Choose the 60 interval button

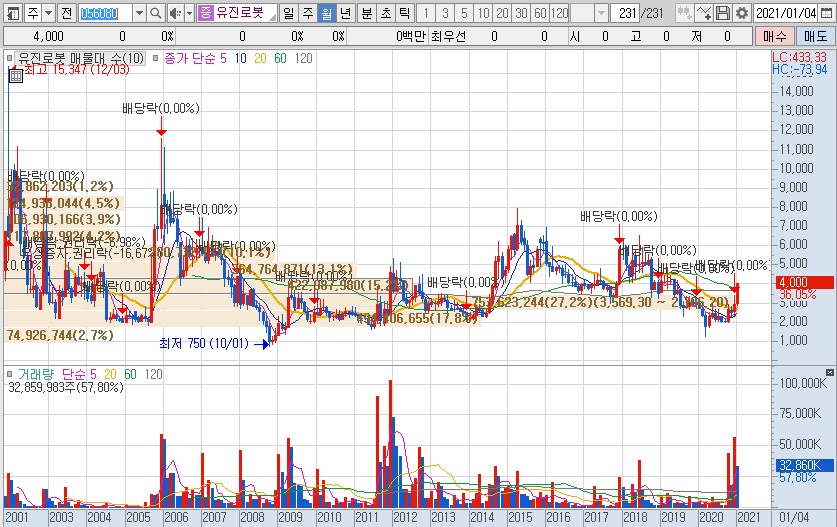540,13
